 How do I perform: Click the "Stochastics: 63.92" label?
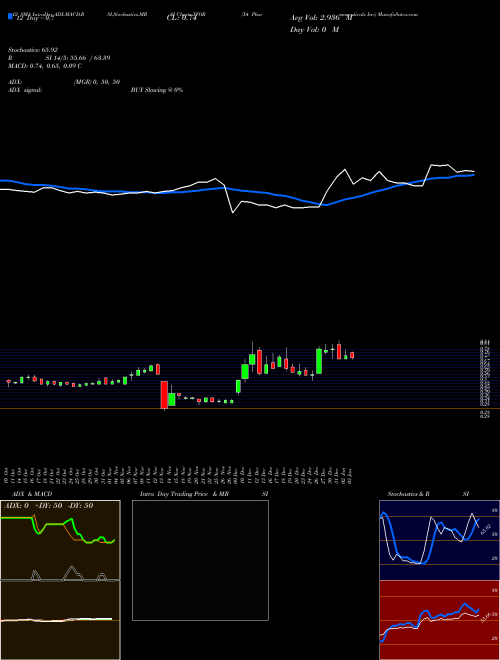[32, 50]
